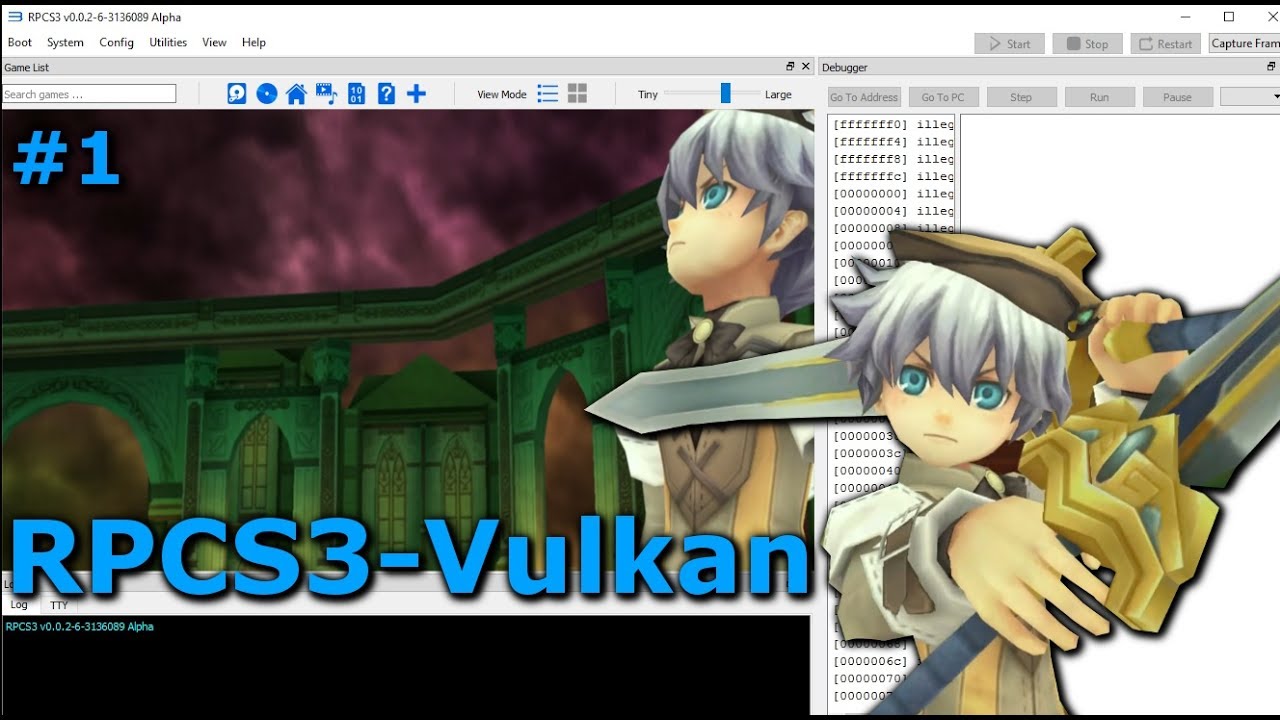The image size is (1280, 720).
Task: Click the Go To Address button
Action: (865, 97)
